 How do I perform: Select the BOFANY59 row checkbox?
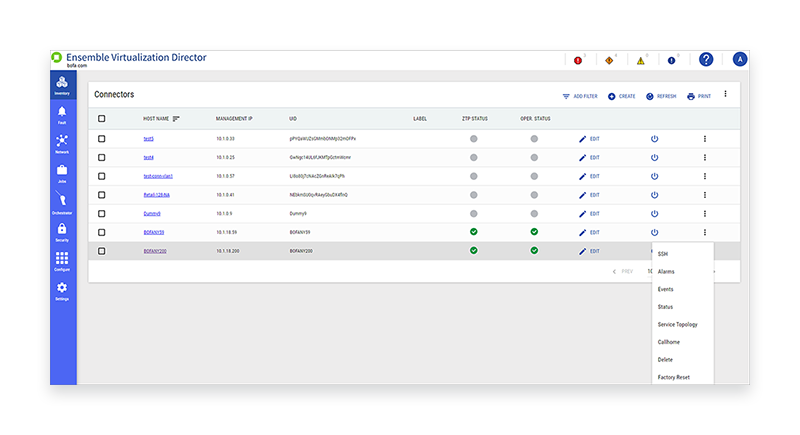pyautogui.click(x=101, y=232)
